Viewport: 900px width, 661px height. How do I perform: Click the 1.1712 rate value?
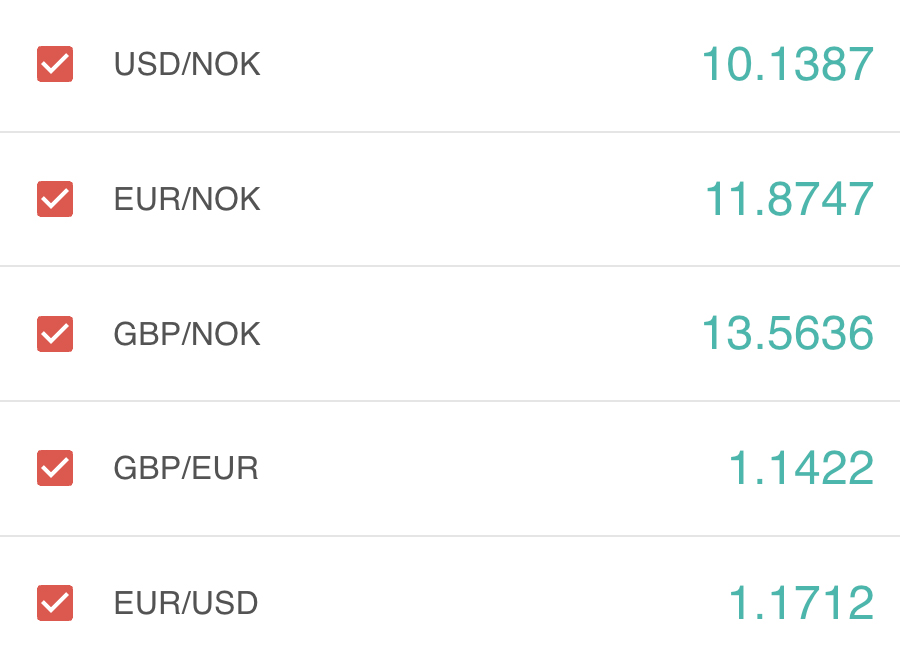[801, 603]
